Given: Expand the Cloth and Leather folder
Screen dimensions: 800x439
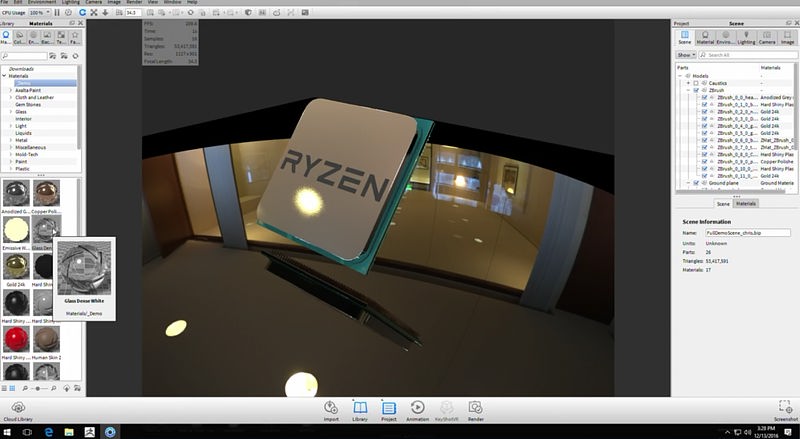Looking at the screenshot, I should tap(11, 97).
